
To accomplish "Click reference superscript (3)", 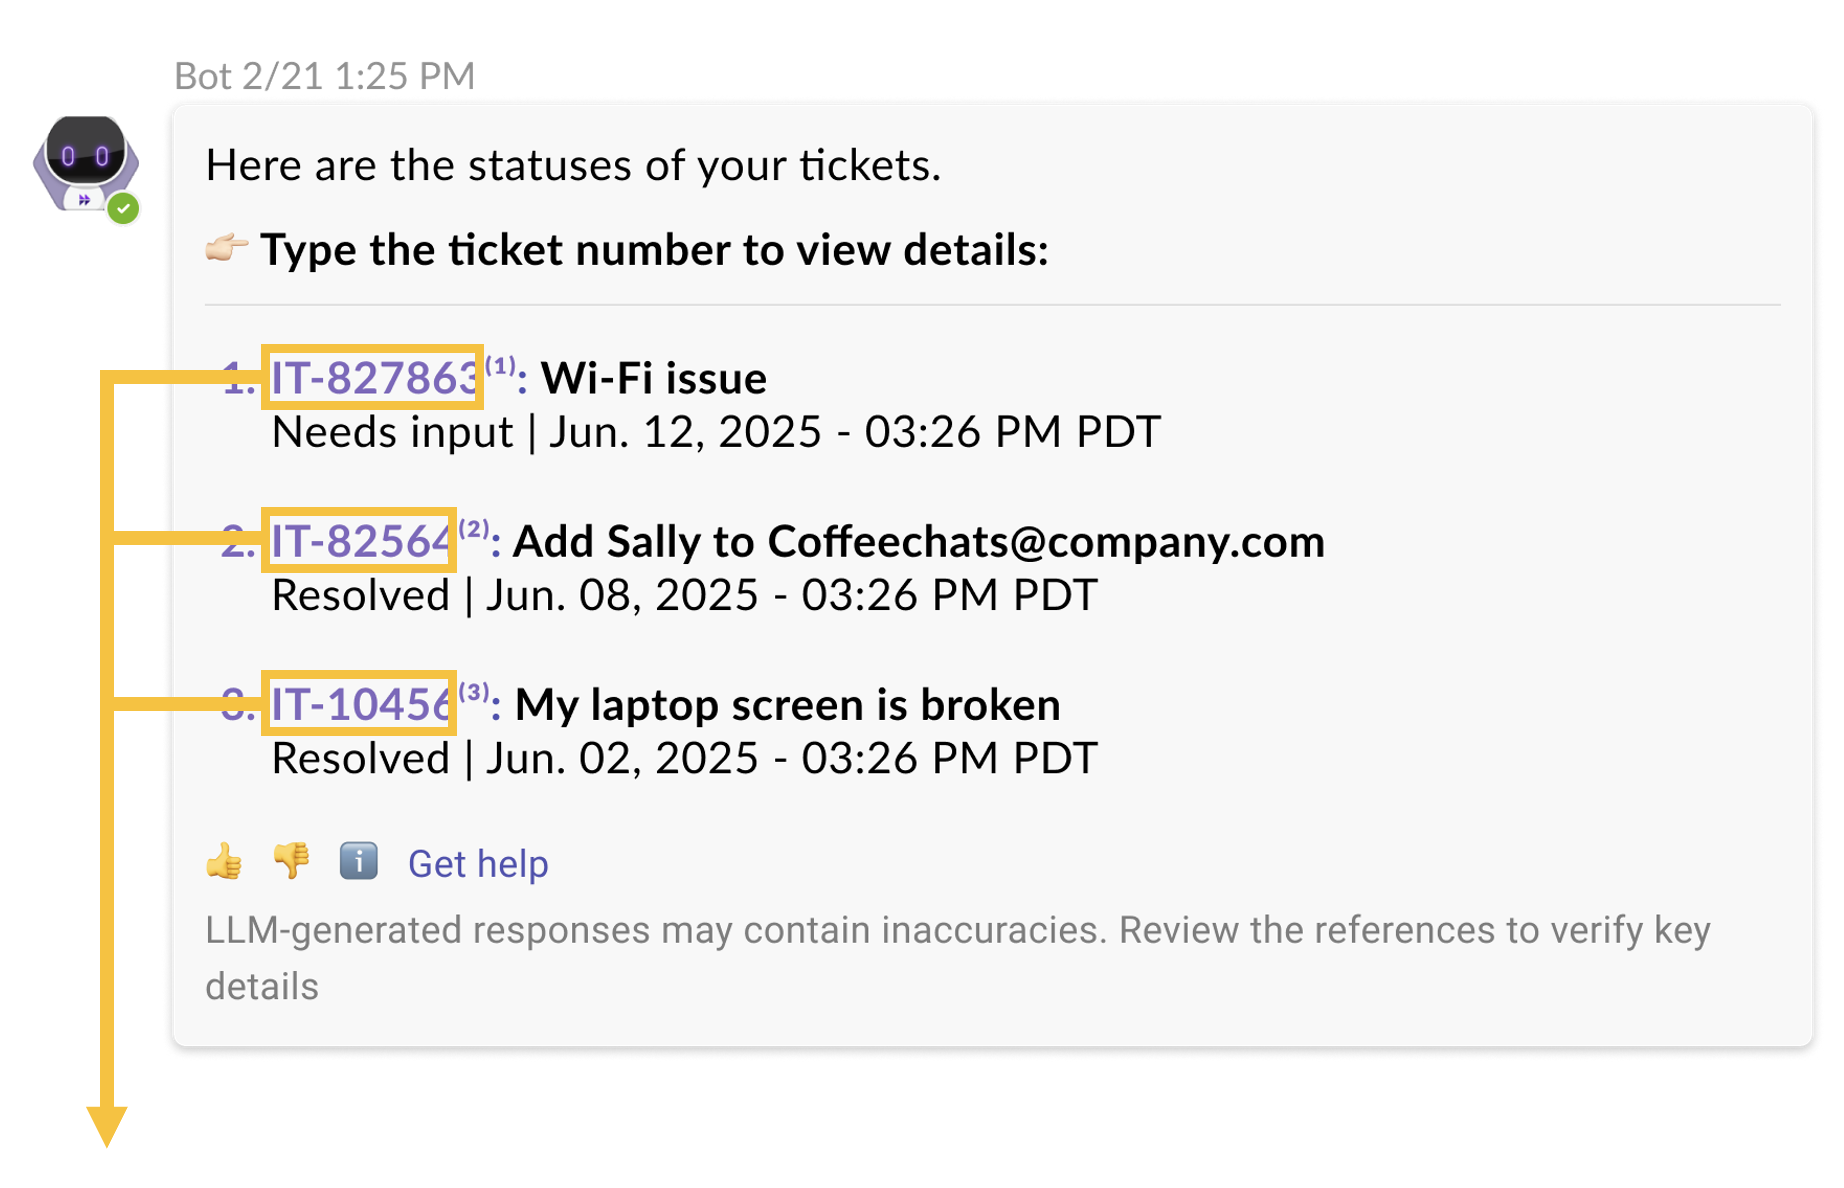I will click(474, 691).
